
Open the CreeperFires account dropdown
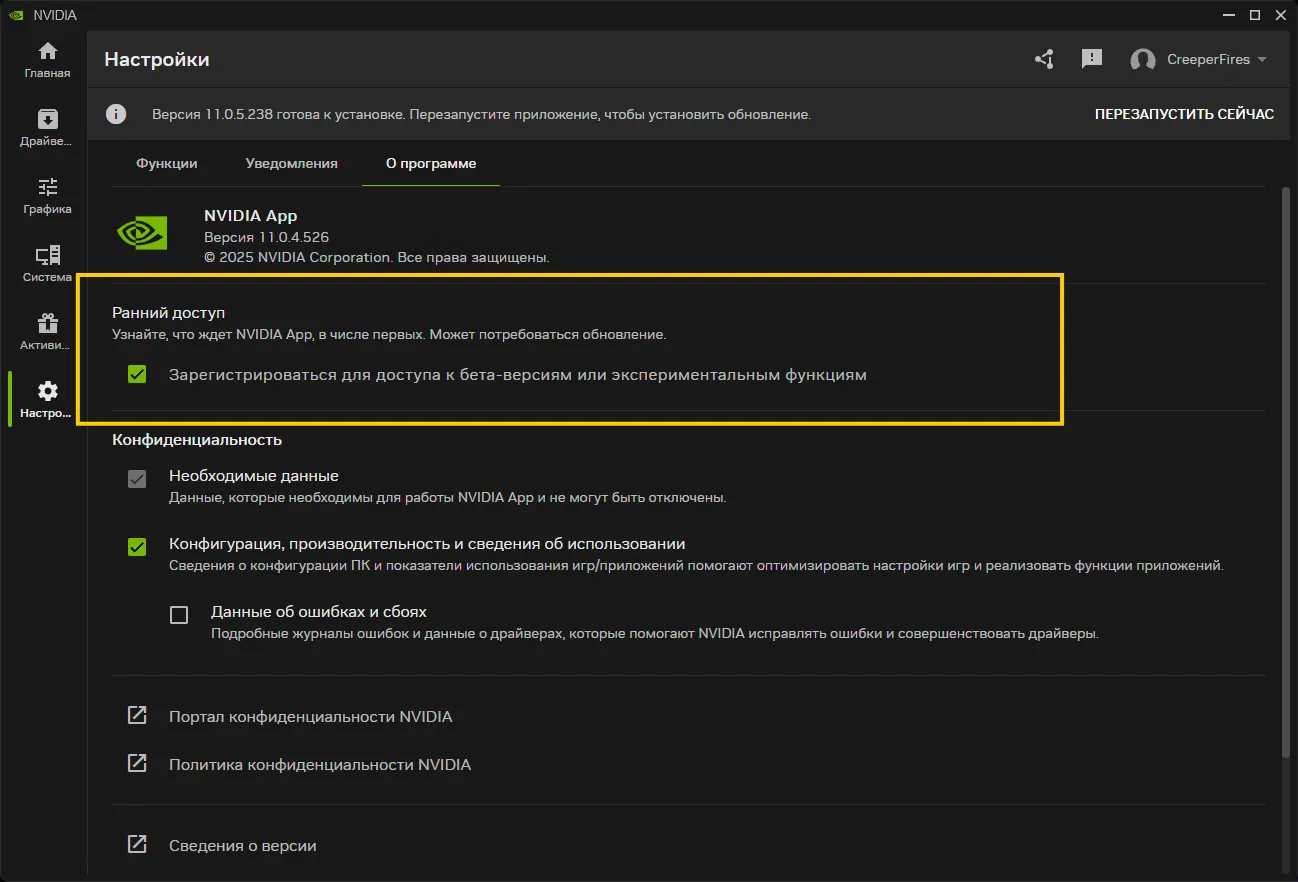point(1199,60)
